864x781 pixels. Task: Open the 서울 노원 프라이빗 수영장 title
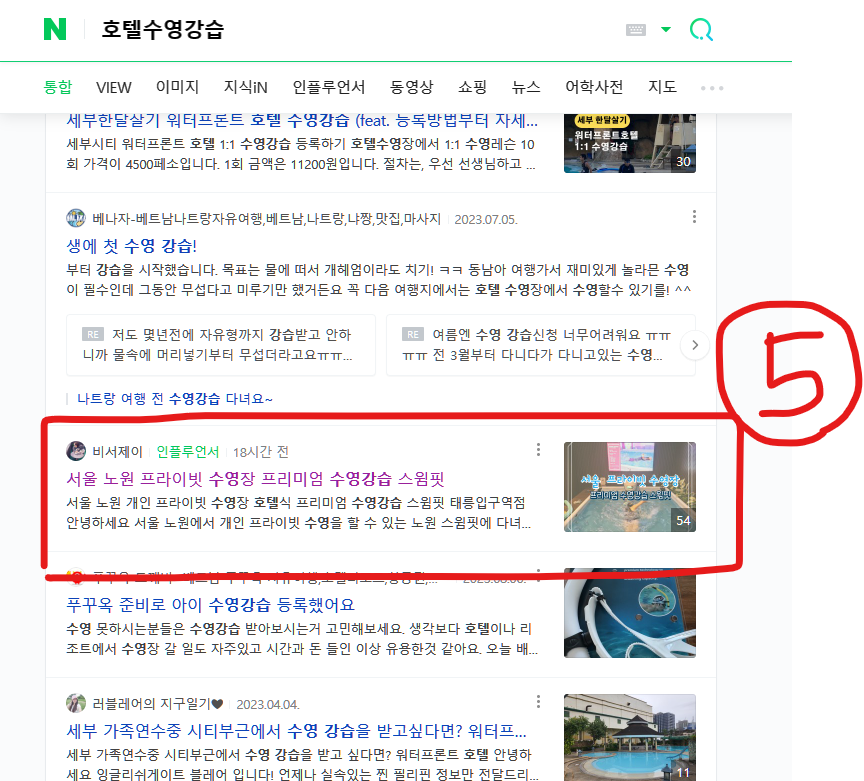(255, 478)
